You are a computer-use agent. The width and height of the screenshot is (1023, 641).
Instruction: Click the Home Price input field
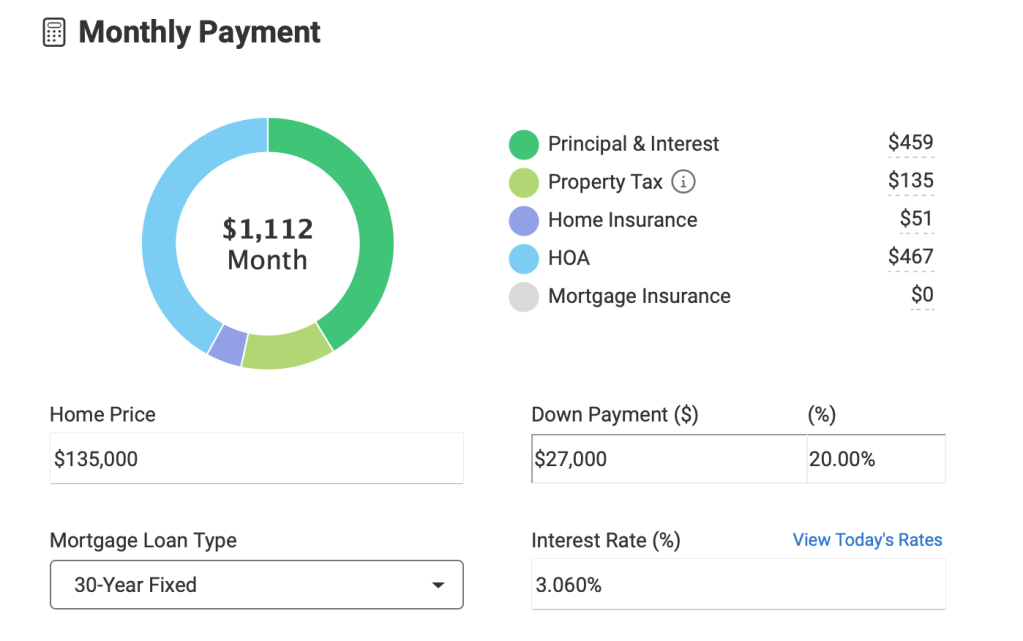(x=256, y=459)
